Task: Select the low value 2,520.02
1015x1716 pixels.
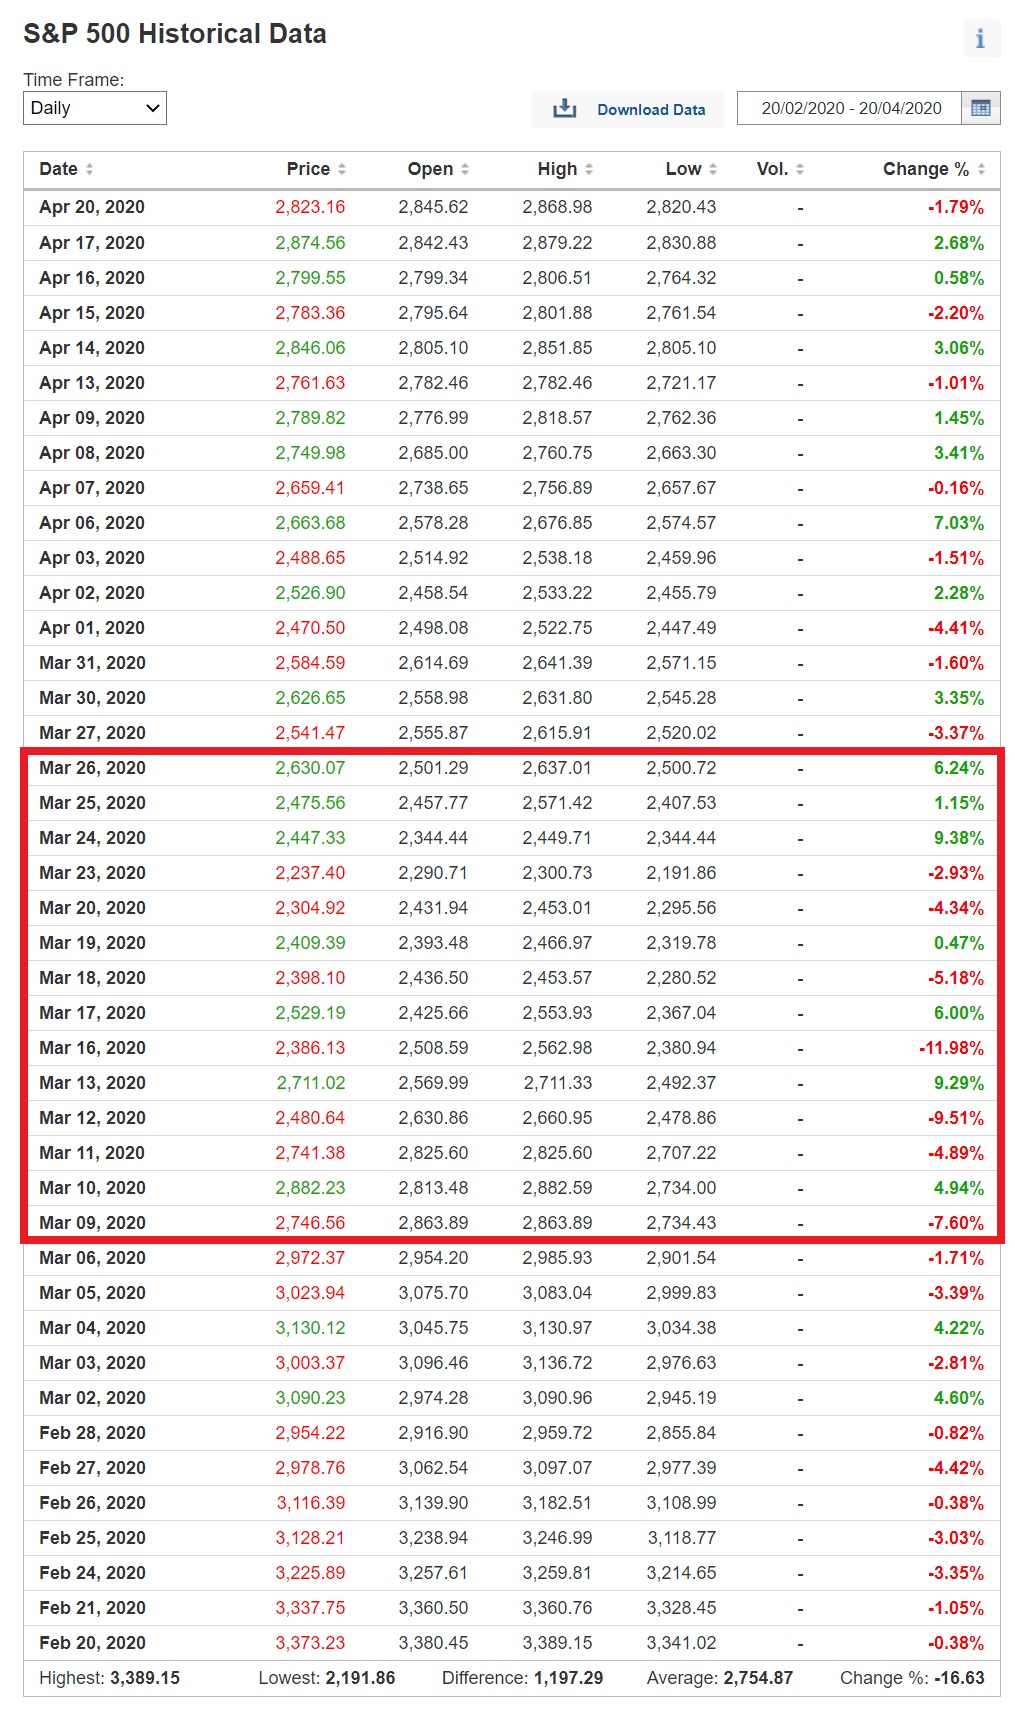Action: coord(681,733)
